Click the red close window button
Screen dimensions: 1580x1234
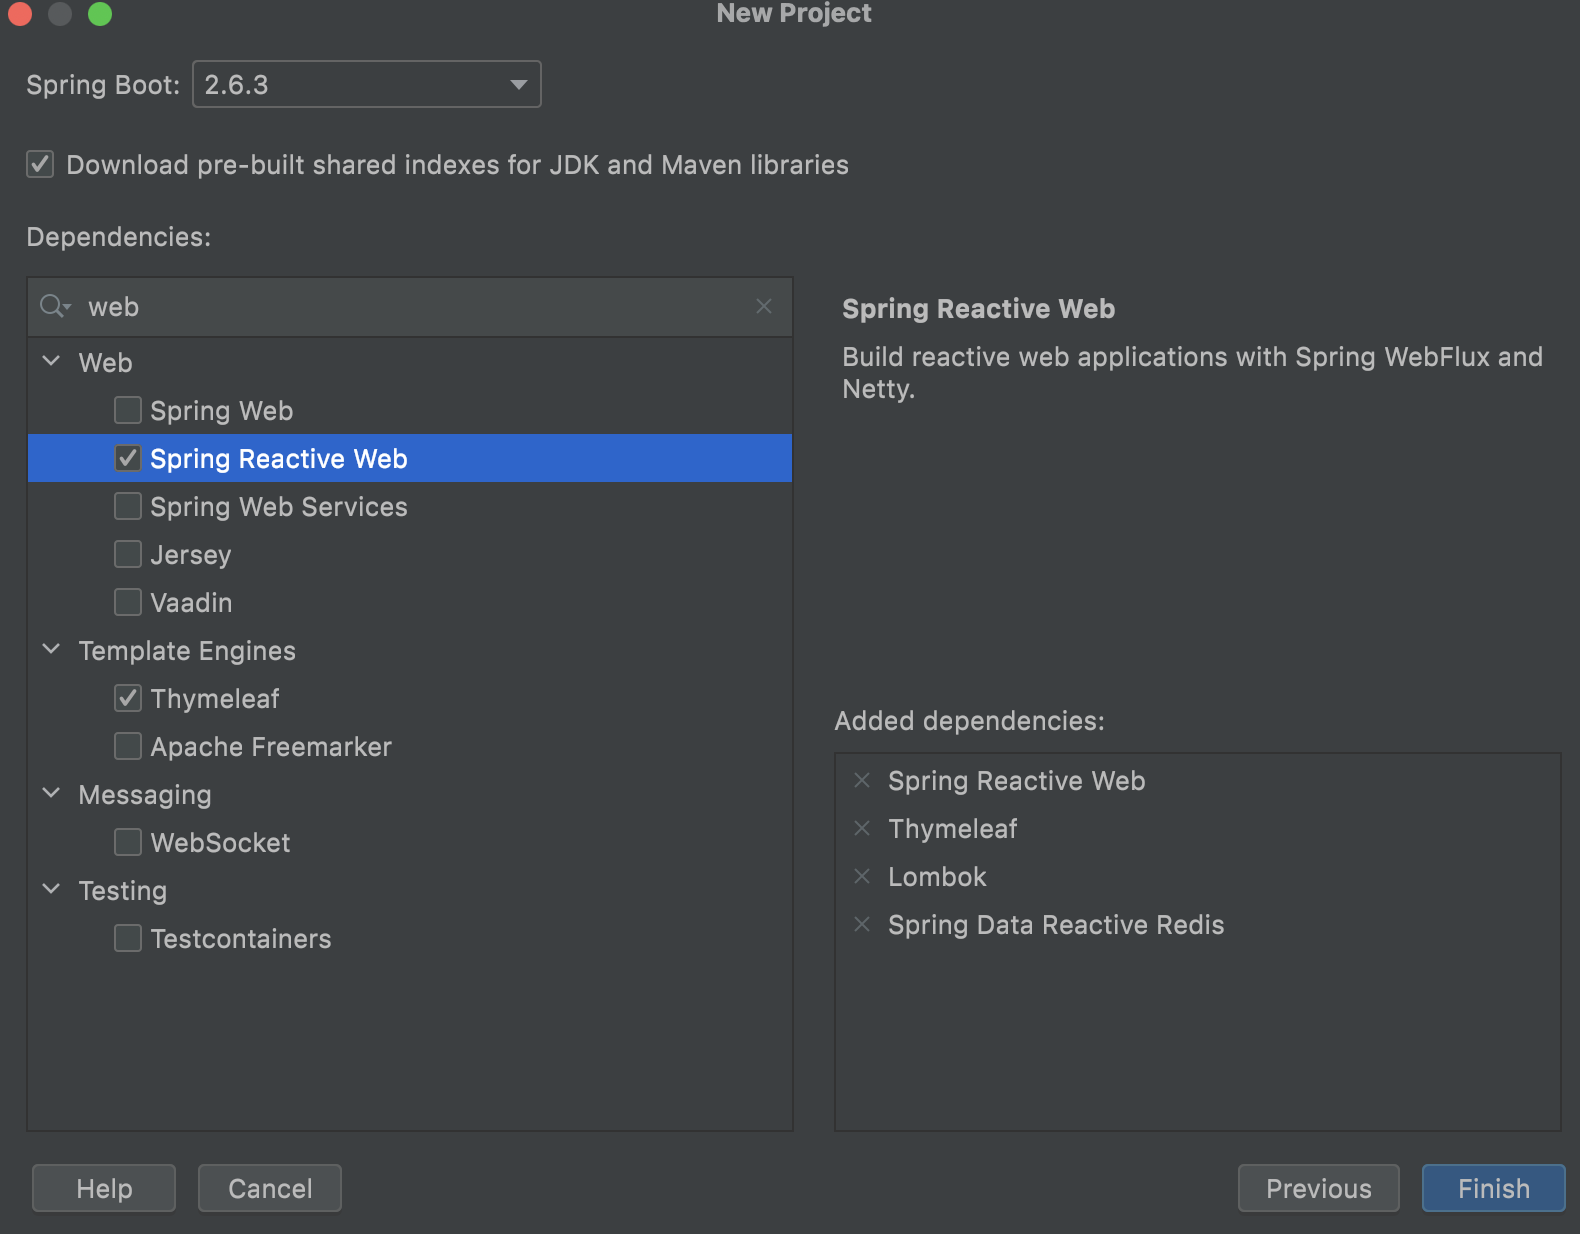pos(20,13)
